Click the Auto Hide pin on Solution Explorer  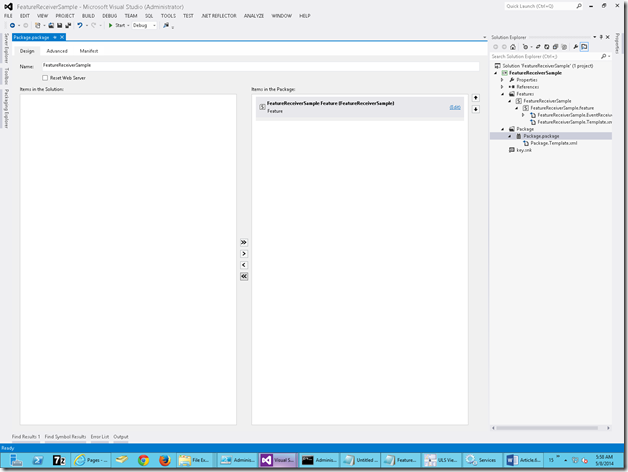(x=601, y=37)
